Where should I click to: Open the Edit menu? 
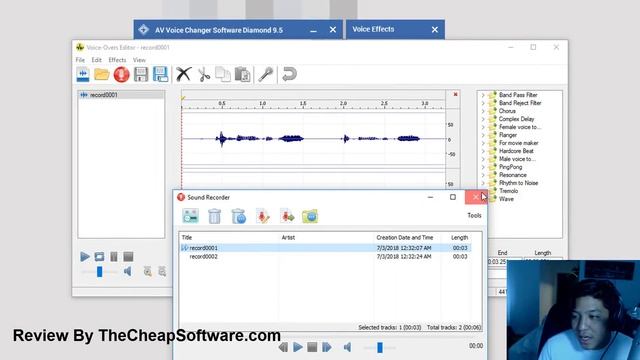pos(96,60)
